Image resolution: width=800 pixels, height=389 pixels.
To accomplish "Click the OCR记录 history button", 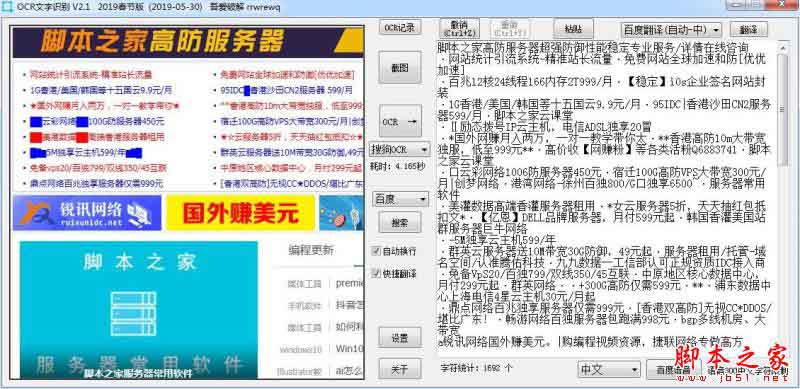I will click(399, 28).
